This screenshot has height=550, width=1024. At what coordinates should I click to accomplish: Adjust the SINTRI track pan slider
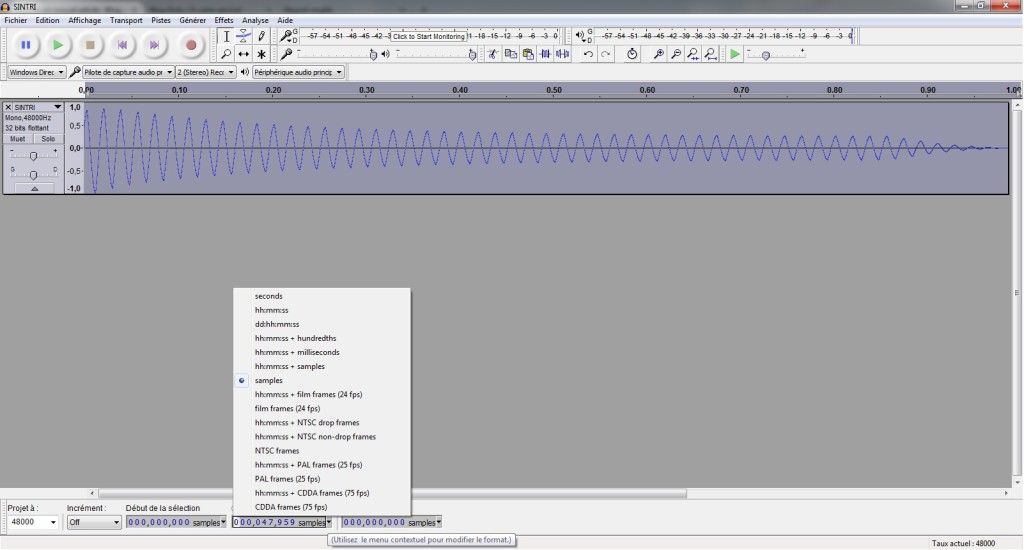[33, 174]
